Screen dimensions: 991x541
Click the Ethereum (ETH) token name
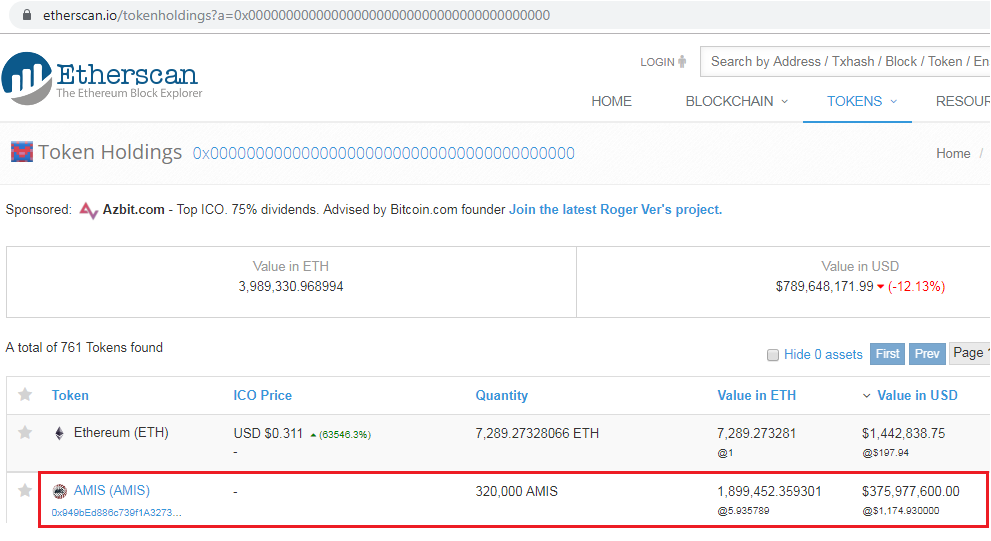121,432
